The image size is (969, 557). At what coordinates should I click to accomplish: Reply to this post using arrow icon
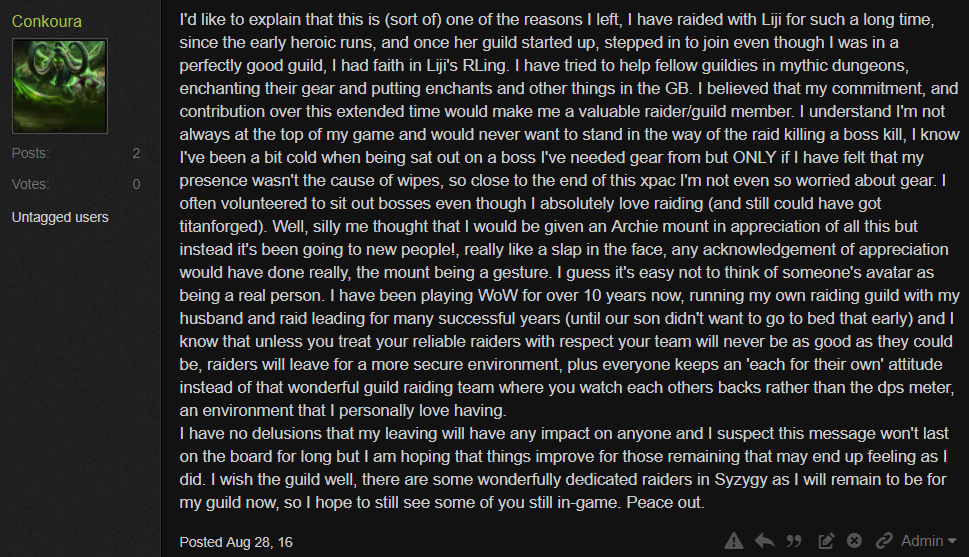point(764,541)
